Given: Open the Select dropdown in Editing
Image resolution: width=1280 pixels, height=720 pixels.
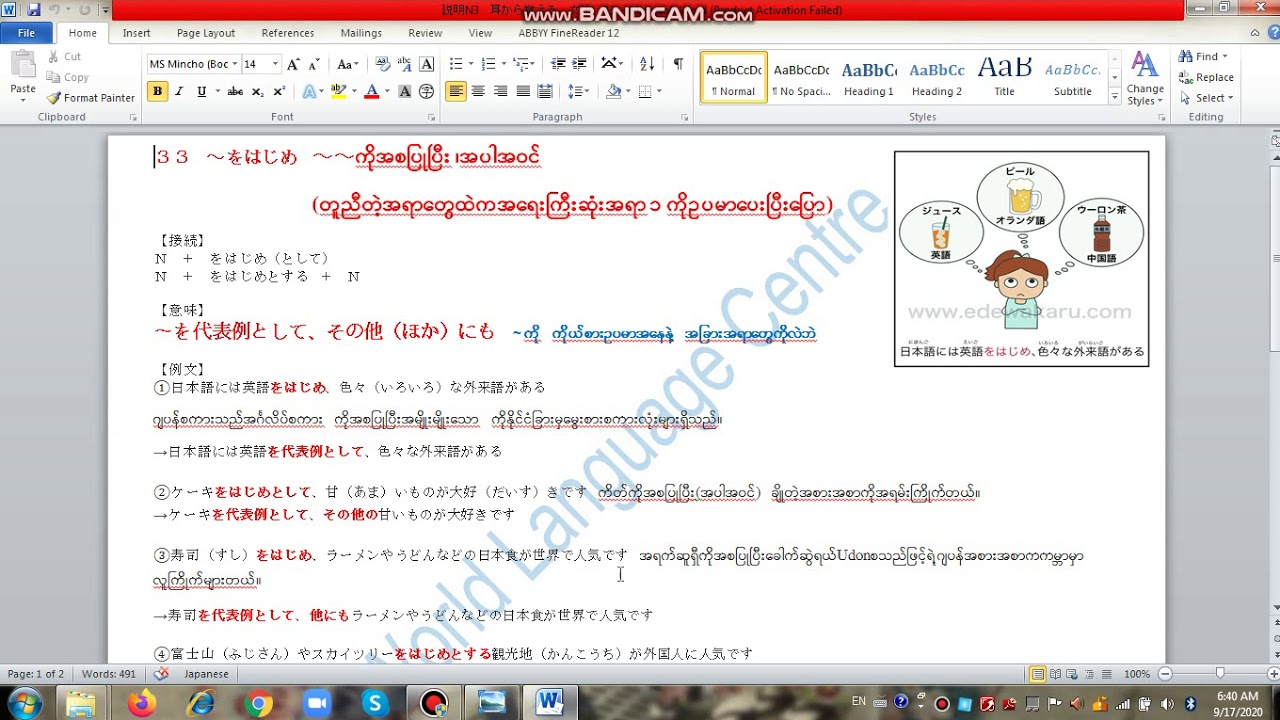Looking at the screenshot, I should point(1207,98).
